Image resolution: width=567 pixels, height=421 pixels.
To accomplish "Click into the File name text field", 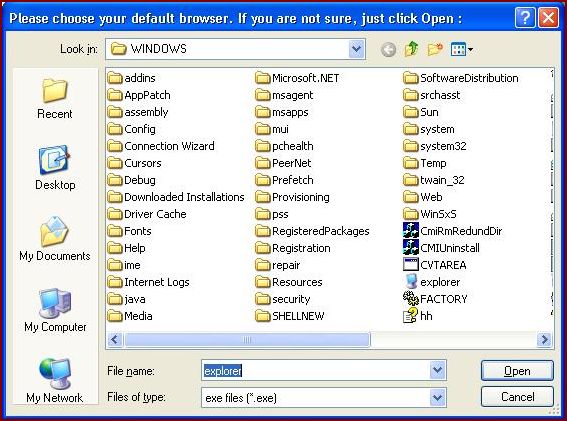I will [x=316, y=370].
